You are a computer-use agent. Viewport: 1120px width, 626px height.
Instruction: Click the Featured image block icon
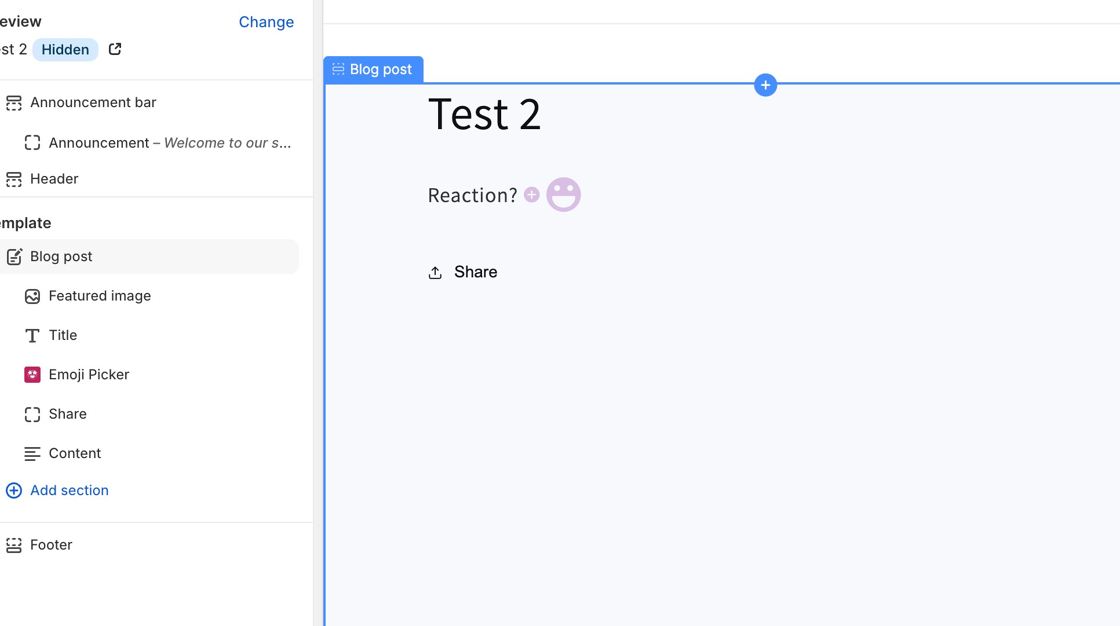[32, 296]
